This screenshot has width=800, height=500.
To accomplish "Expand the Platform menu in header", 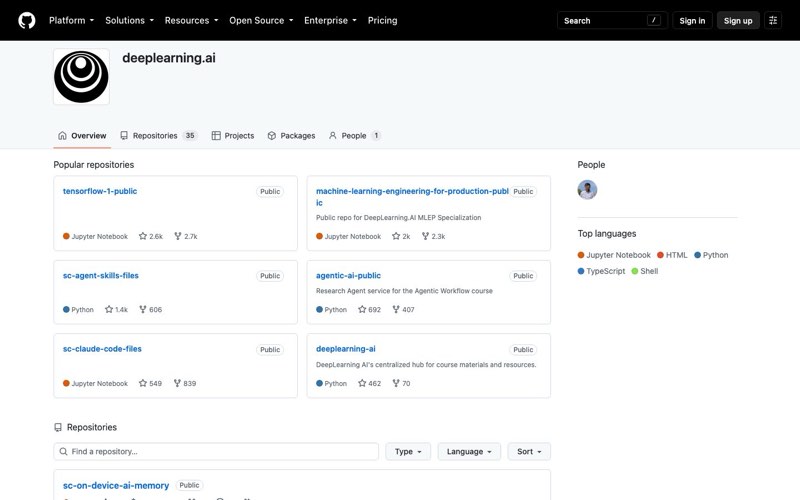I will 71,20.
